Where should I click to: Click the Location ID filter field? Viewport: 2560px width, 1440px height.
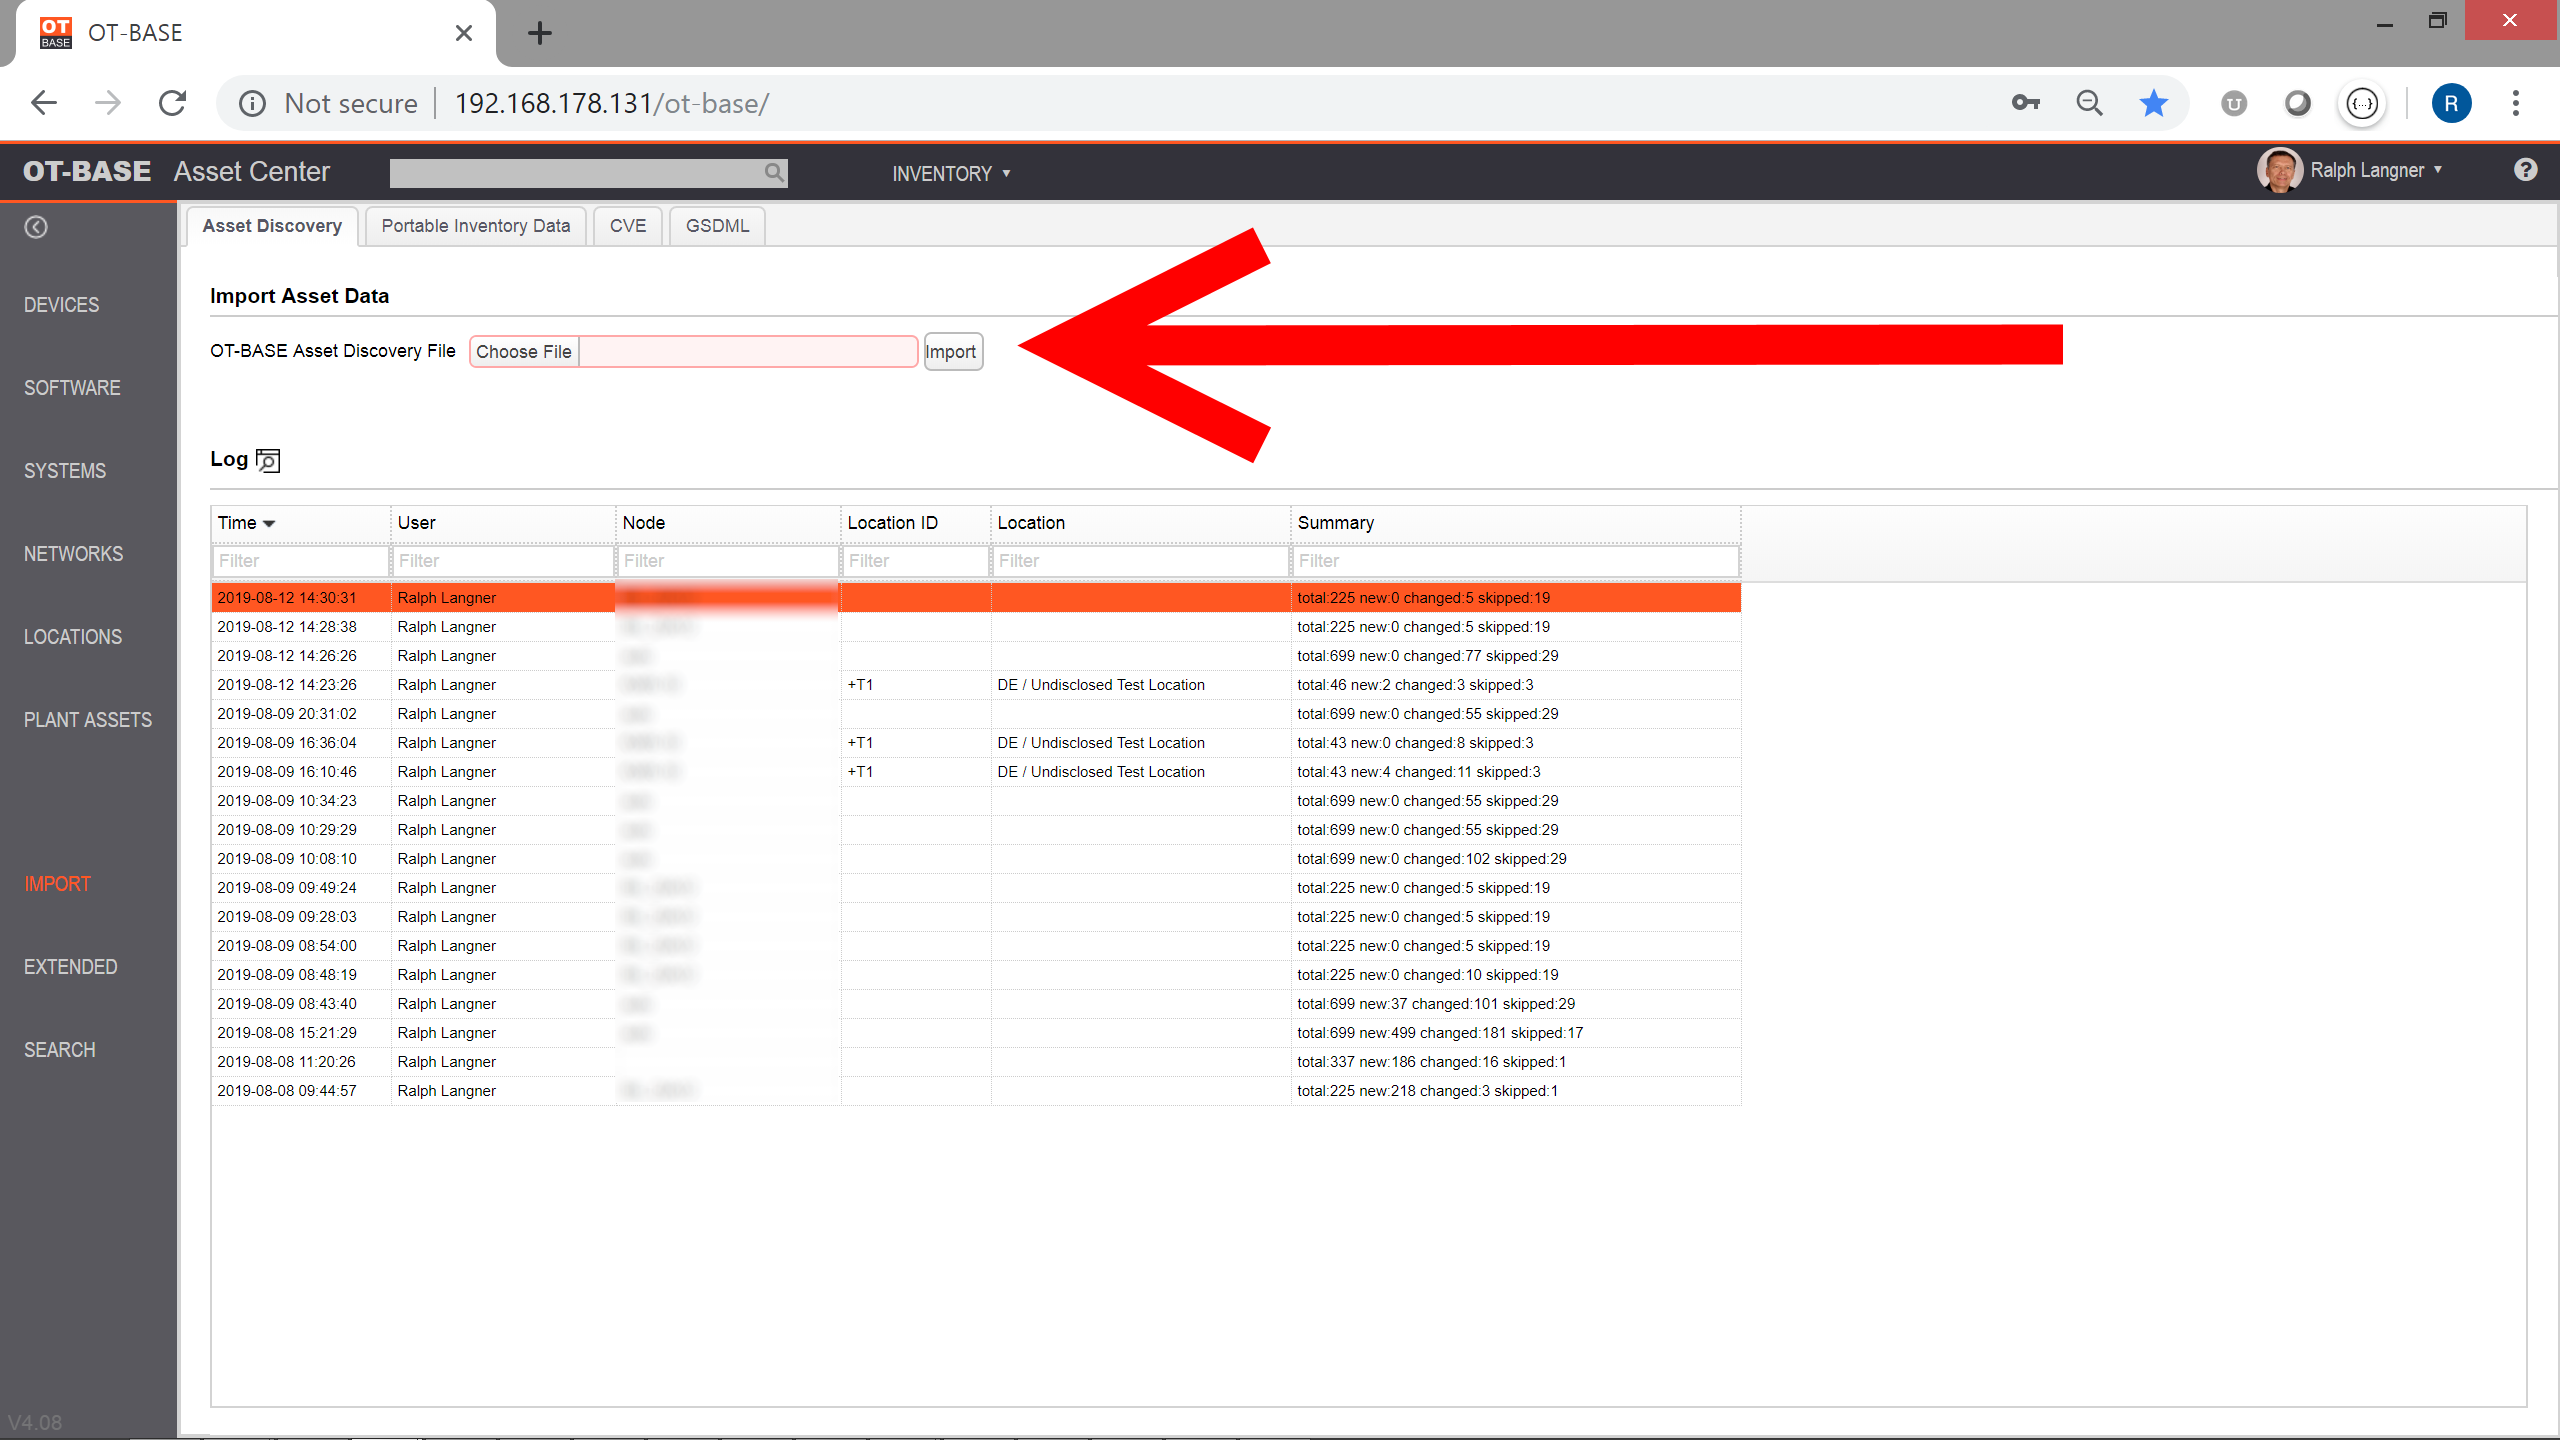pos(915,561)
